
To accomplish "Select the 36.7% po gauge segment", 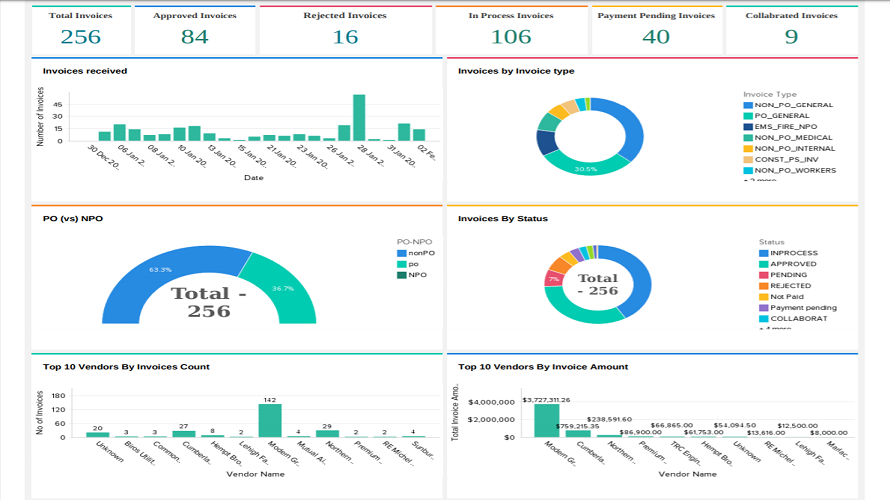I will pyautogui.click(x=283, y=288).
